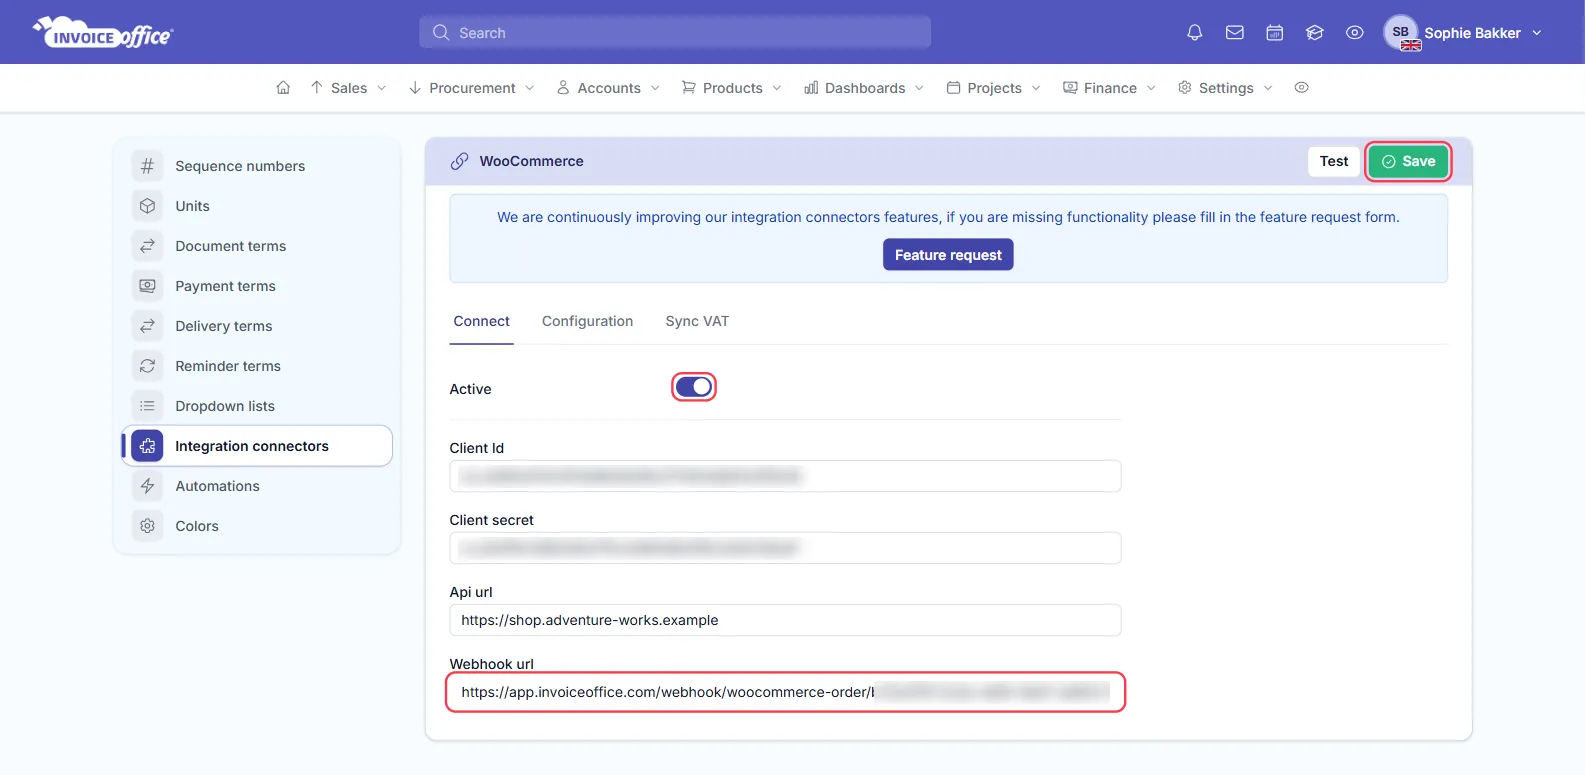Click the Feature request button

(x=948, y=255)
